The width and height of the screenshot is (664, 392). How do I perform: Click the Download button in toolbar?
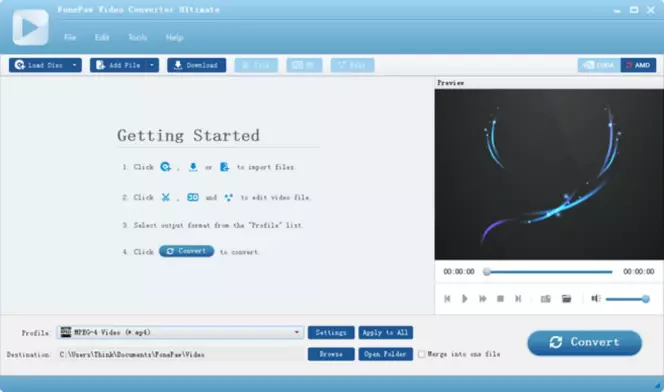point(196,65)
